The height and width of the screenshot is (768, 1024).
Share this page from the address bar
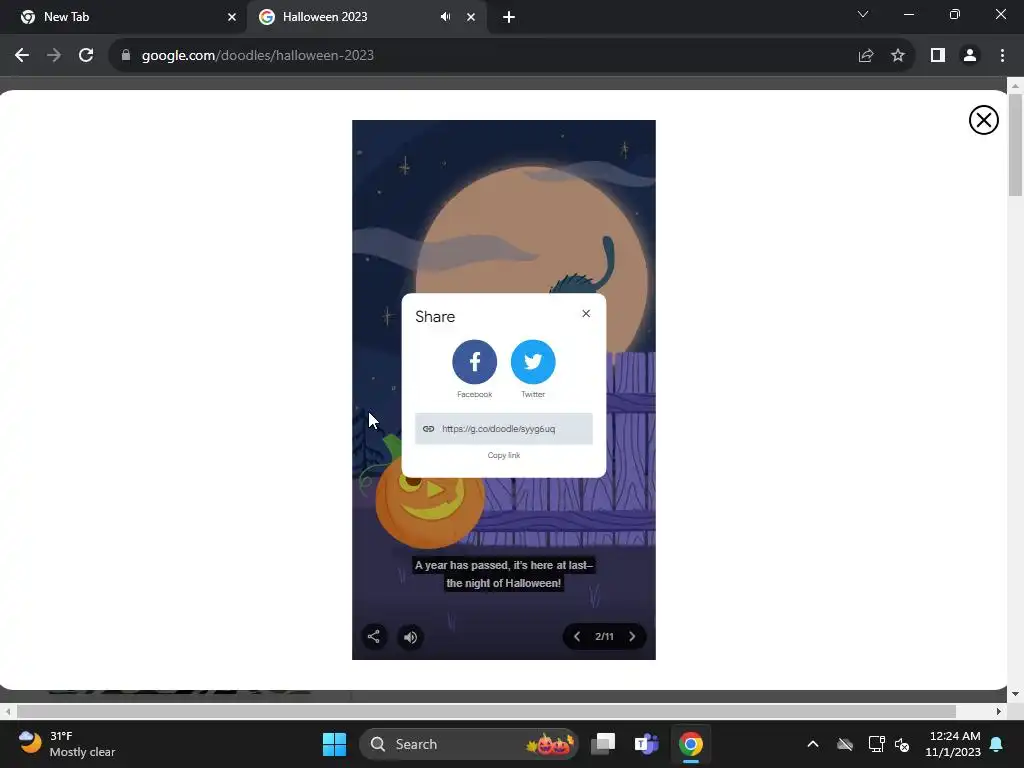tap(866, 56)
